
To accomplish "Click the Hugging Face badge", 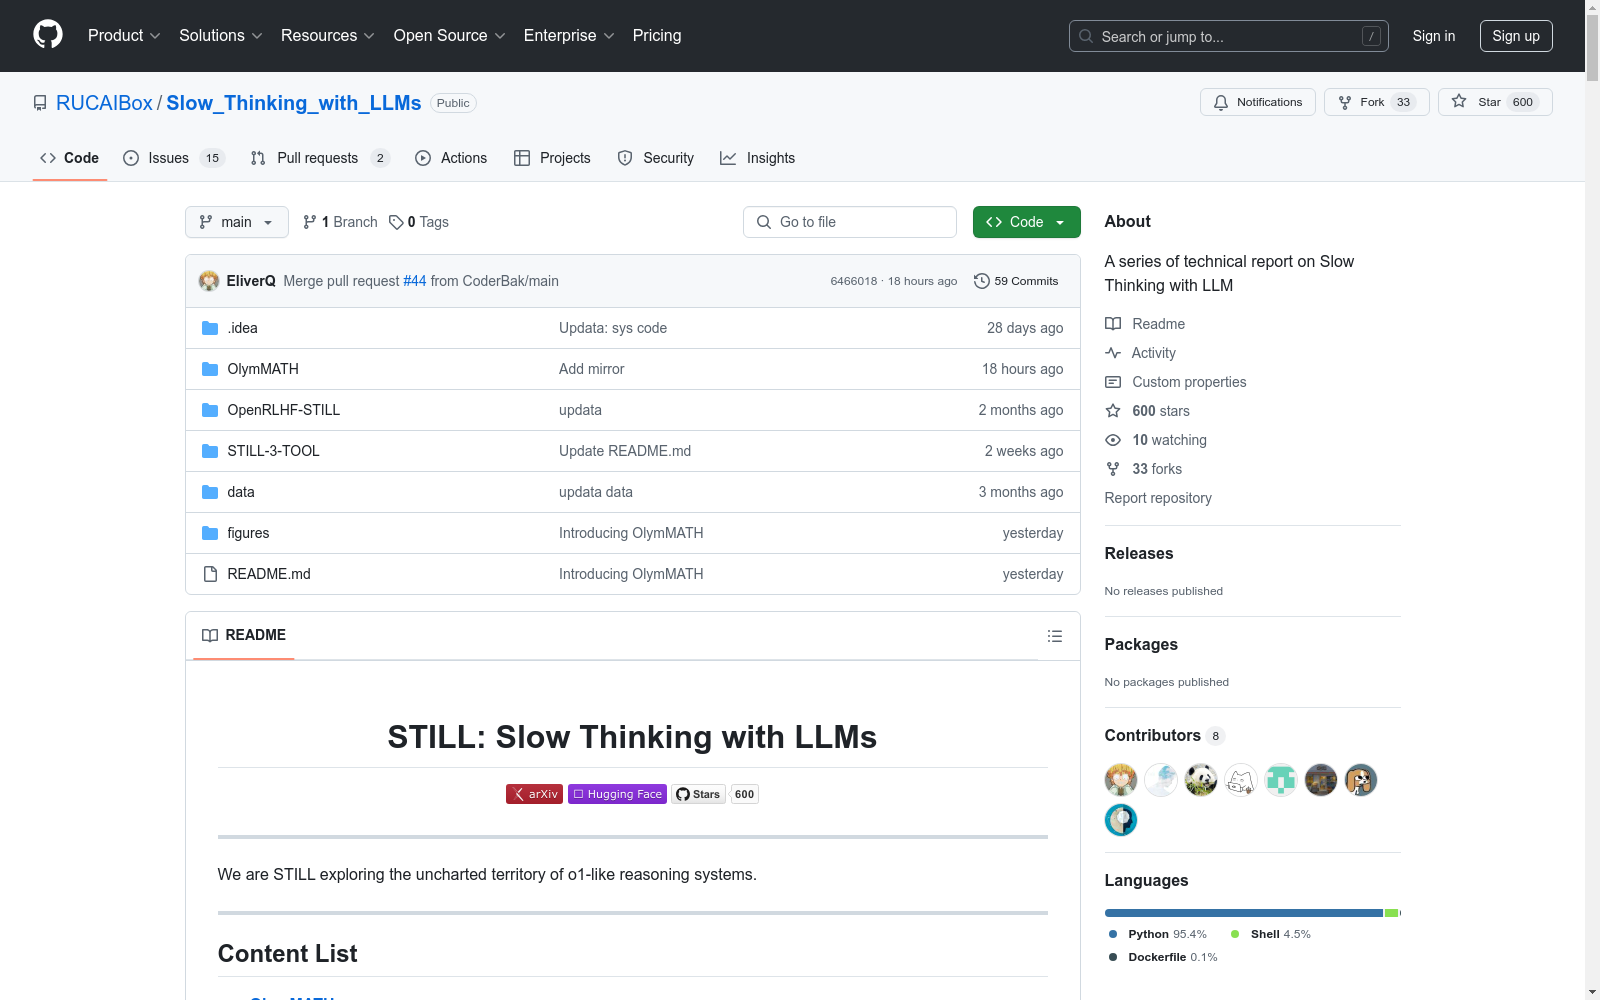I will click(617, 794).
